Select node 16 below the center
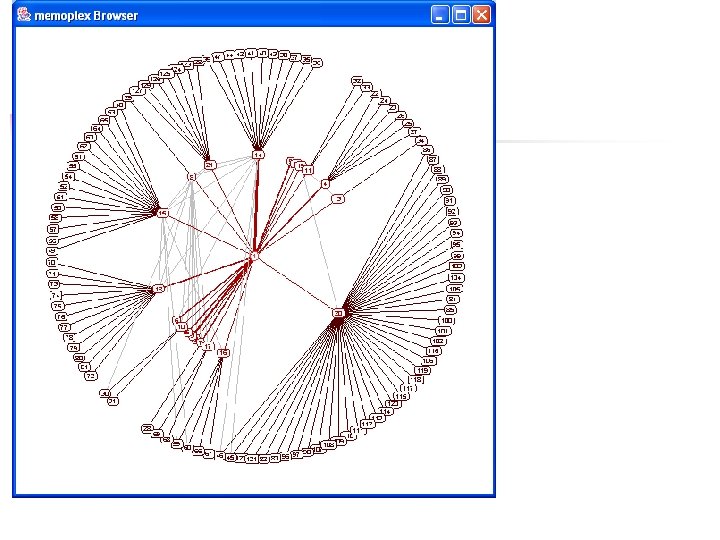Screen dimensions: 720x540 [x=223, y=353]
